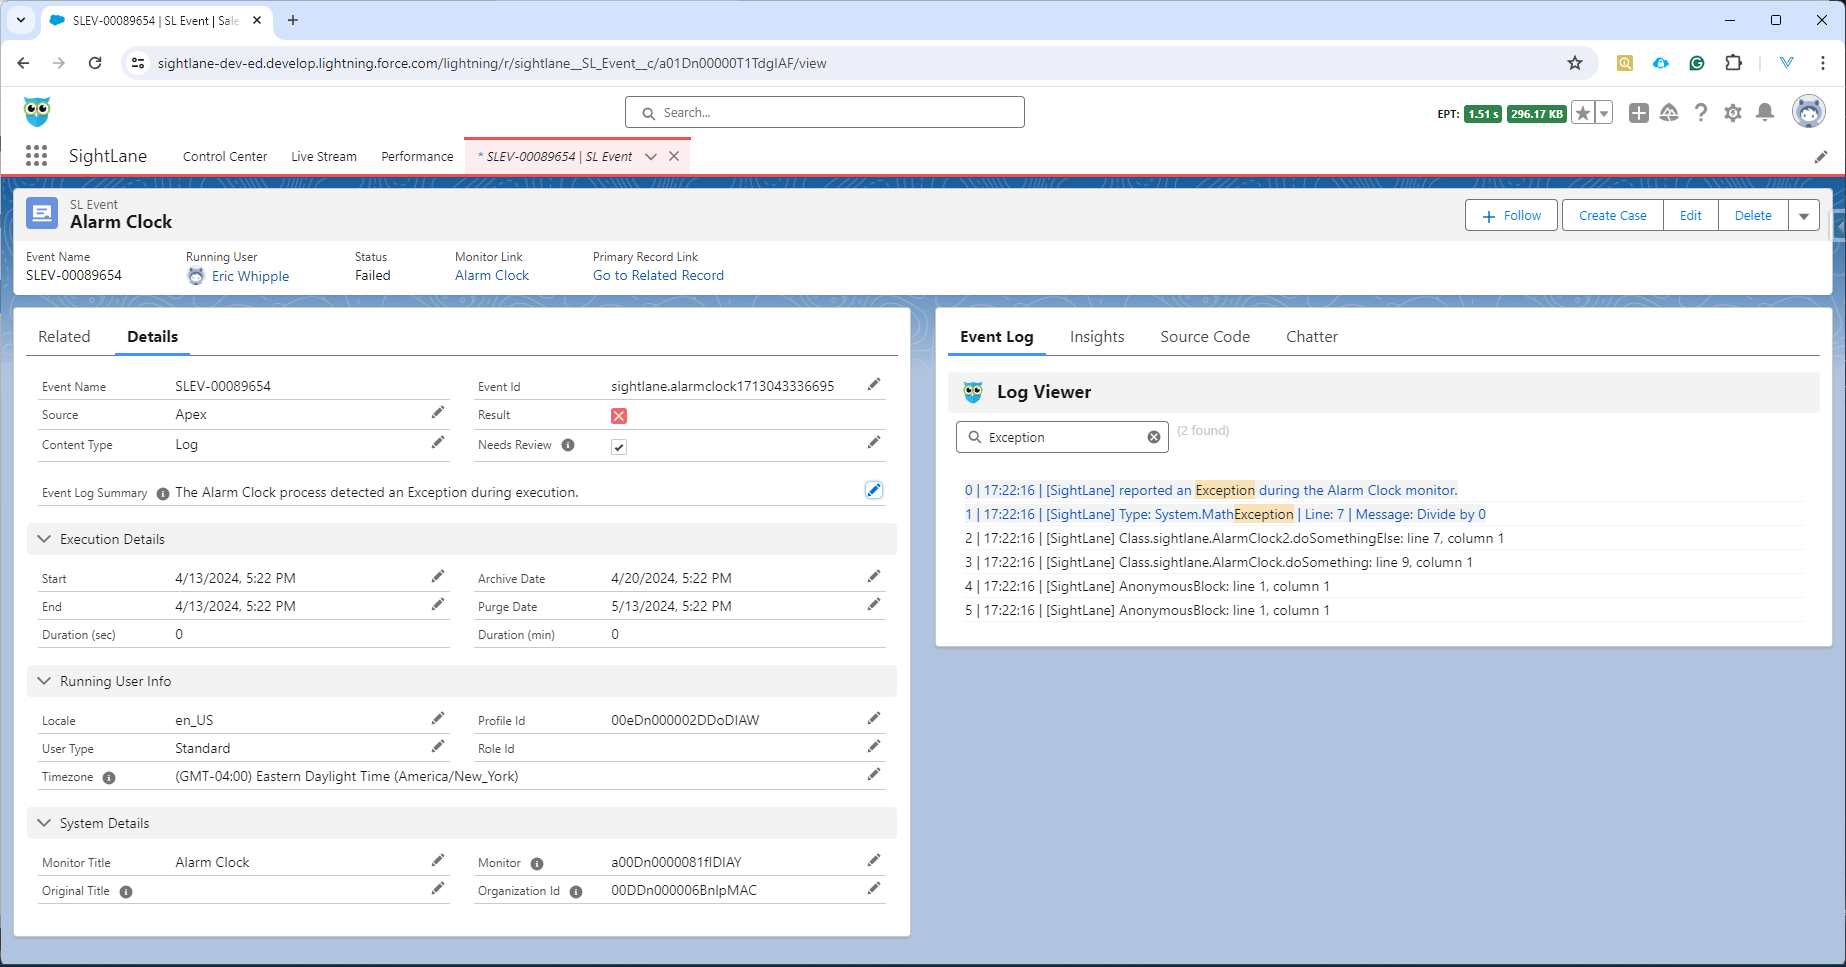Open the SLEV-00089654 tab menu chevron
The width and height of the screenshot is (1846, 967).
[651, 157]
